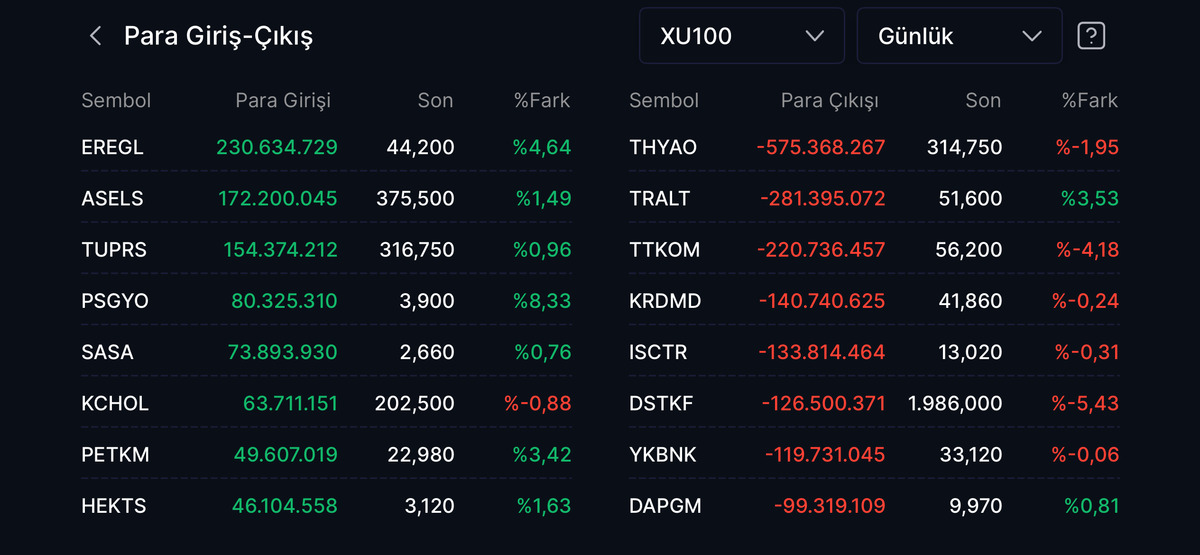Sort by Para Çıkışı column header
Viewport: 1200px width, 555px height.
tap(829, 100)
